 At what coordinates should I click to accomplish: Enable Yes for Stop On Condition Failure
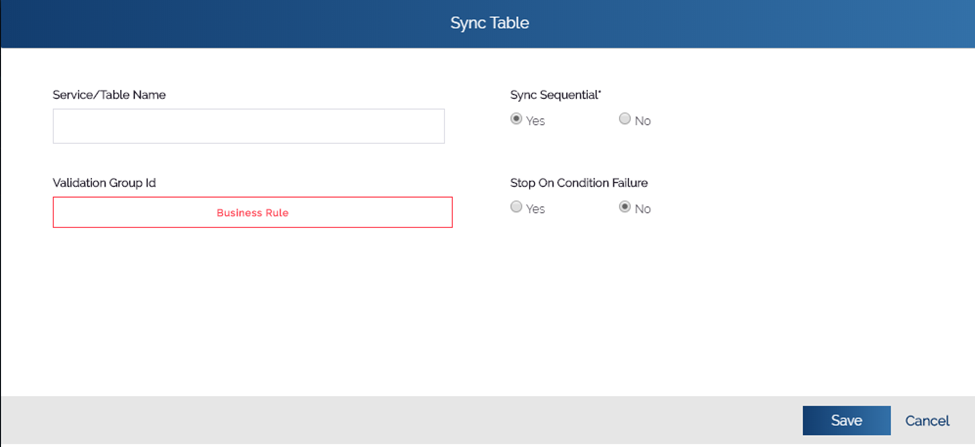tap(515, 207)
